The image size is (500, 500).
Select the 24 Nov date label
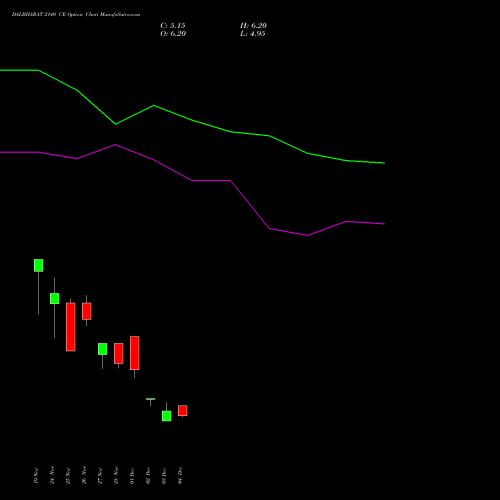point(52,475)
